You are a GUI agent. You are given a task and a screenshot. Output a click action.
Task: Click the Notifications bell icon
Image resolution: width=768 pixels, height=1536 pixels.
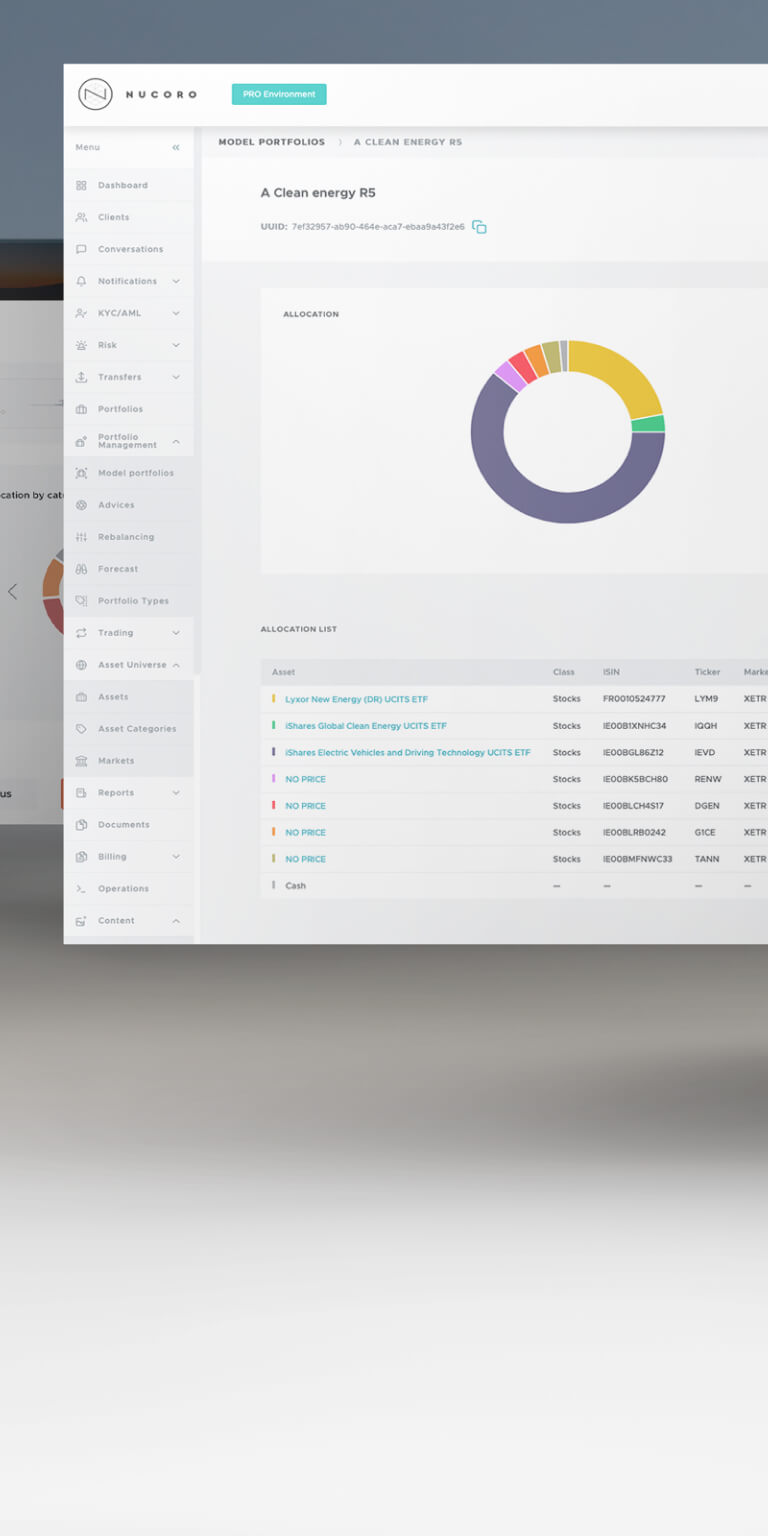pos(81,282)
